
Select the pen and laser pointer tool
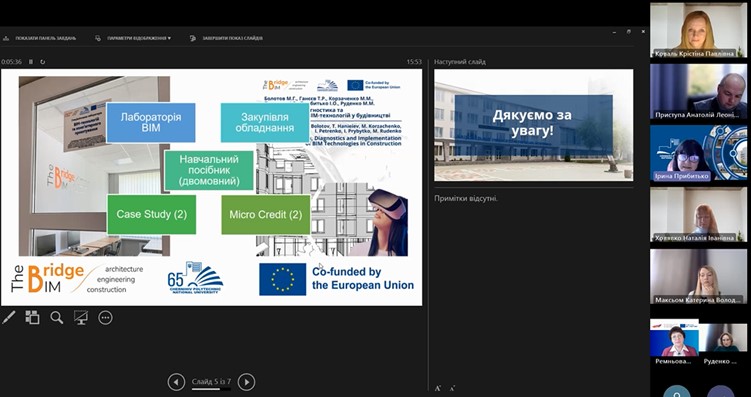click(9, 317)
